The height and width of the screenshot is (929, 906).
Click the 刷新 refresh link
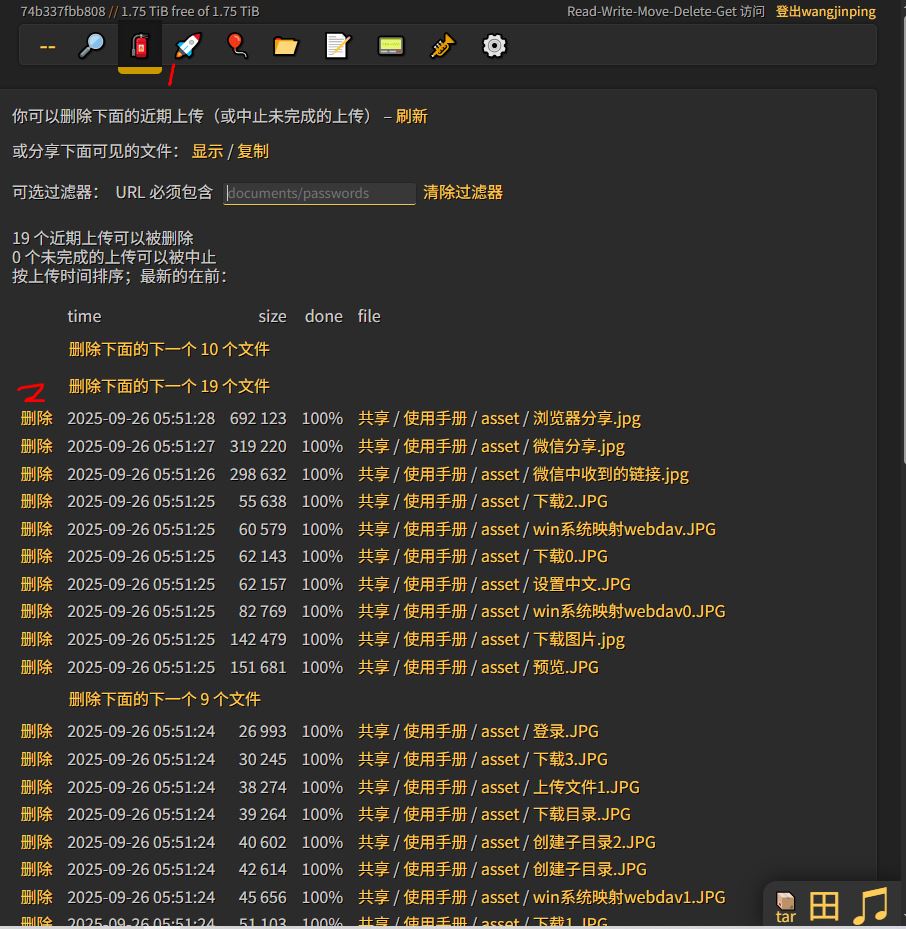click(x=411, y=116)
